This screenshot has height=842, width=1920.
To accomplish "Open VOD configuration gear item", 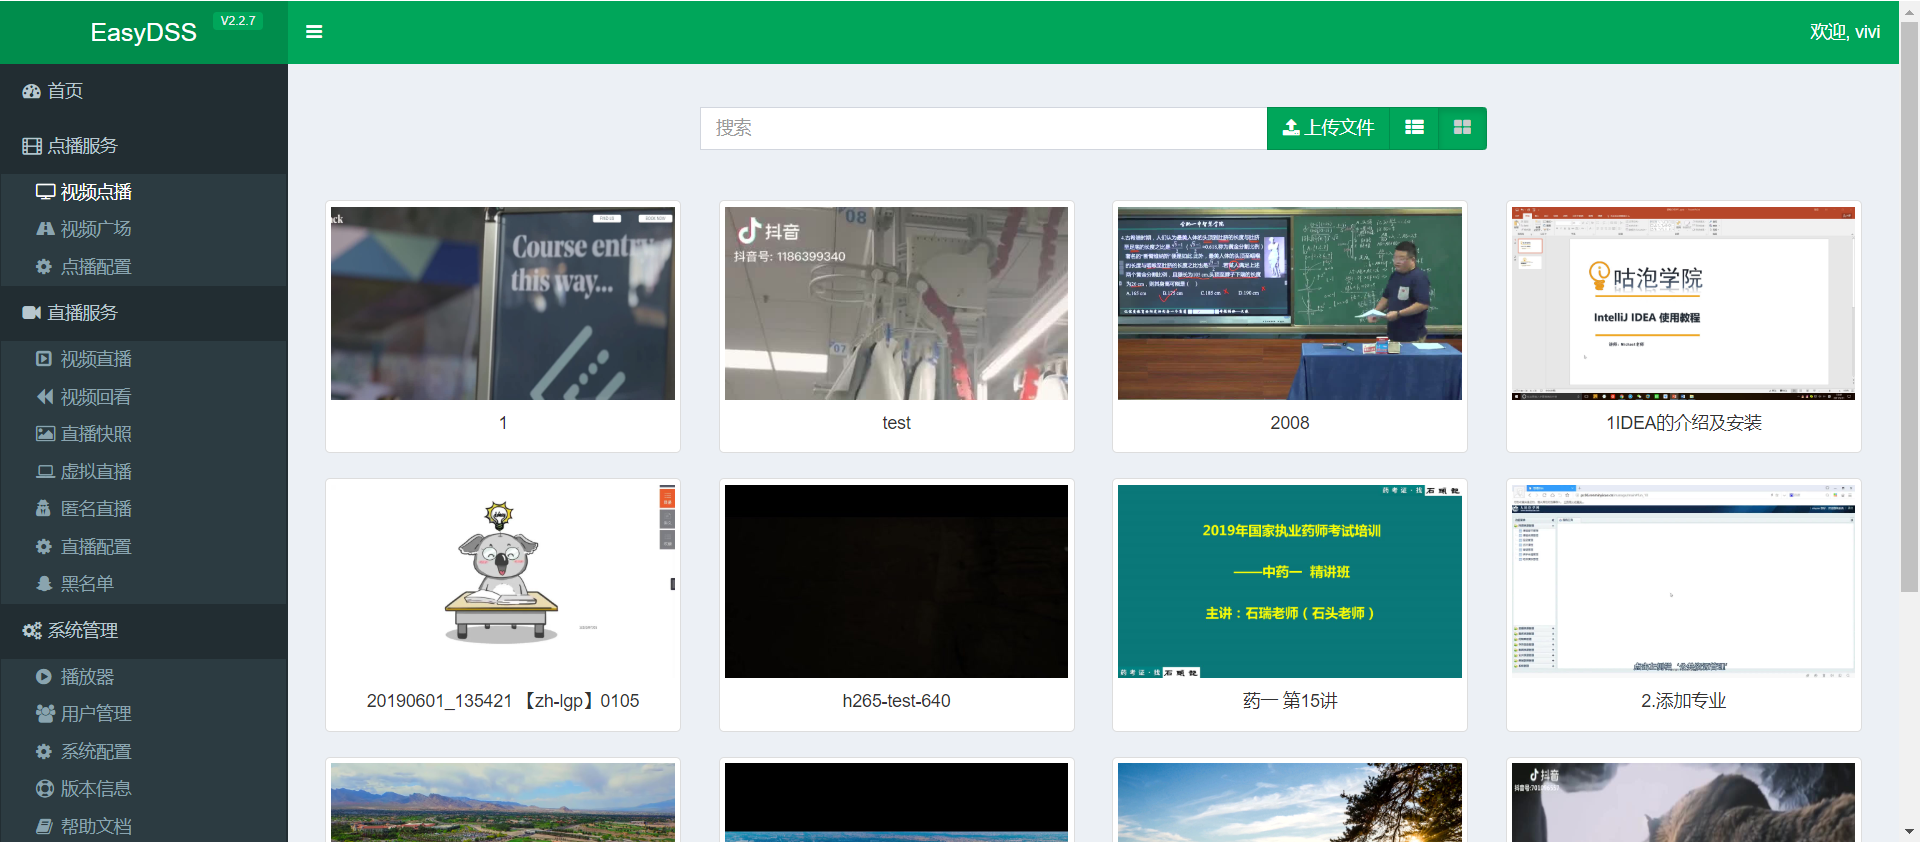I will pos(96,267).
